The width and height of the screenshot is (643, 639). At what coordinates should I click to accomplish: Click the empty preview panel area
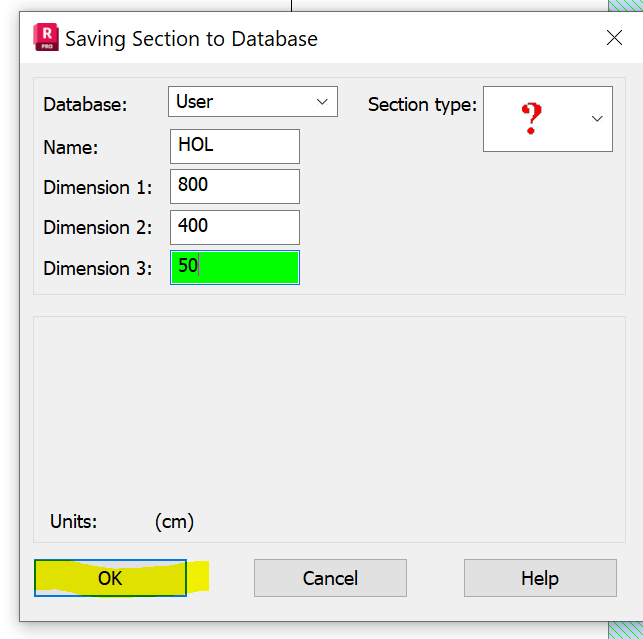tap(329, 410)
